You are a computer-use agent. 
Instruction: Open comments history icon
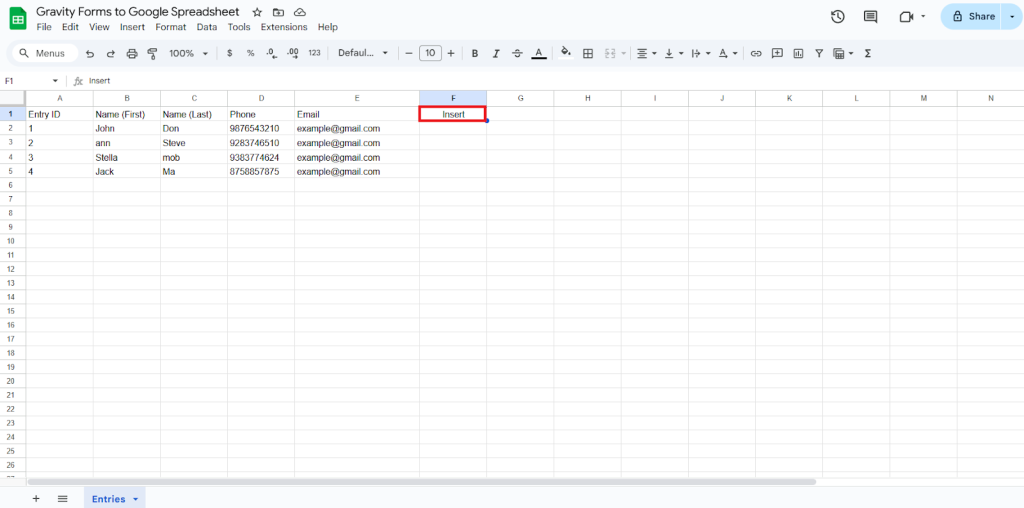coord(871,17)
